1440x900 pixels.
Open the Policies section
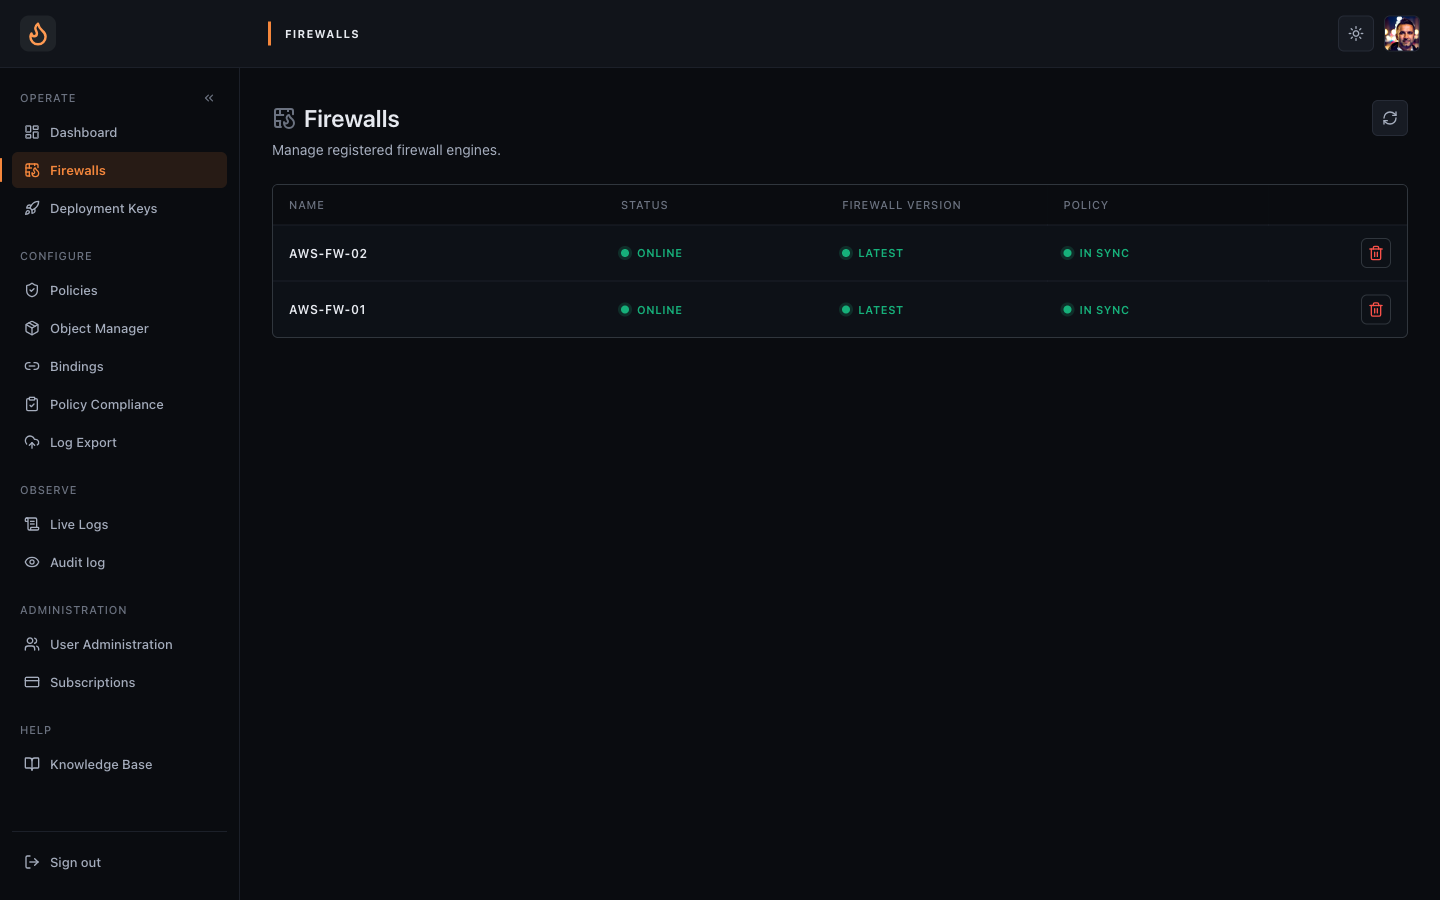point(119,290)
